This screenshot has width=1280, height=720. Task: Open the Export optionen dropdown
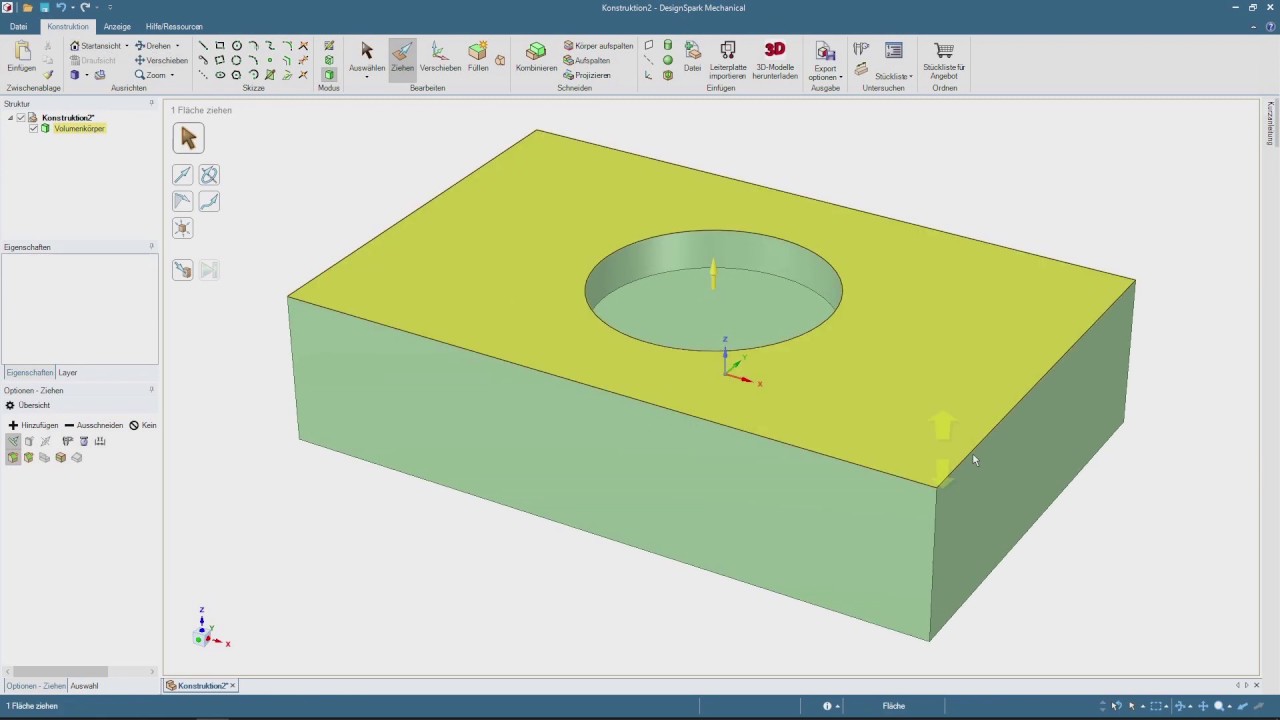[x=841, y=77]
